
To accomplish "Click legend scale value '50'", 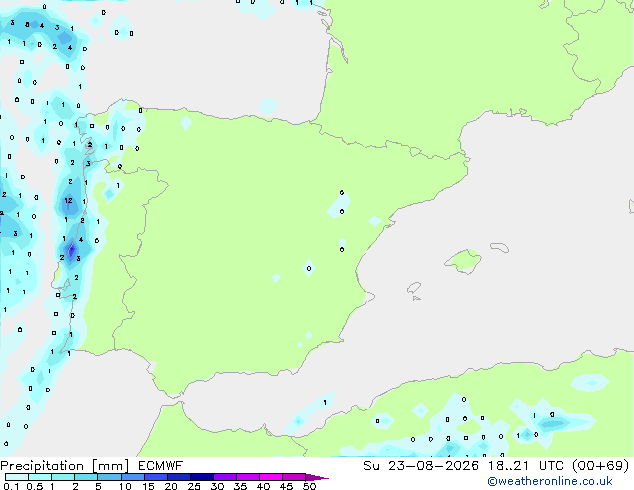I will pyautogui.click(x=309, y=486).
